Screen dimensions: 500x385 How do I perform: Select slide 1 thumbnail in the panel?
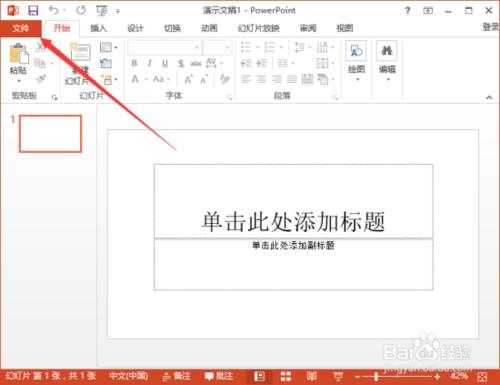tap(50, 134)
